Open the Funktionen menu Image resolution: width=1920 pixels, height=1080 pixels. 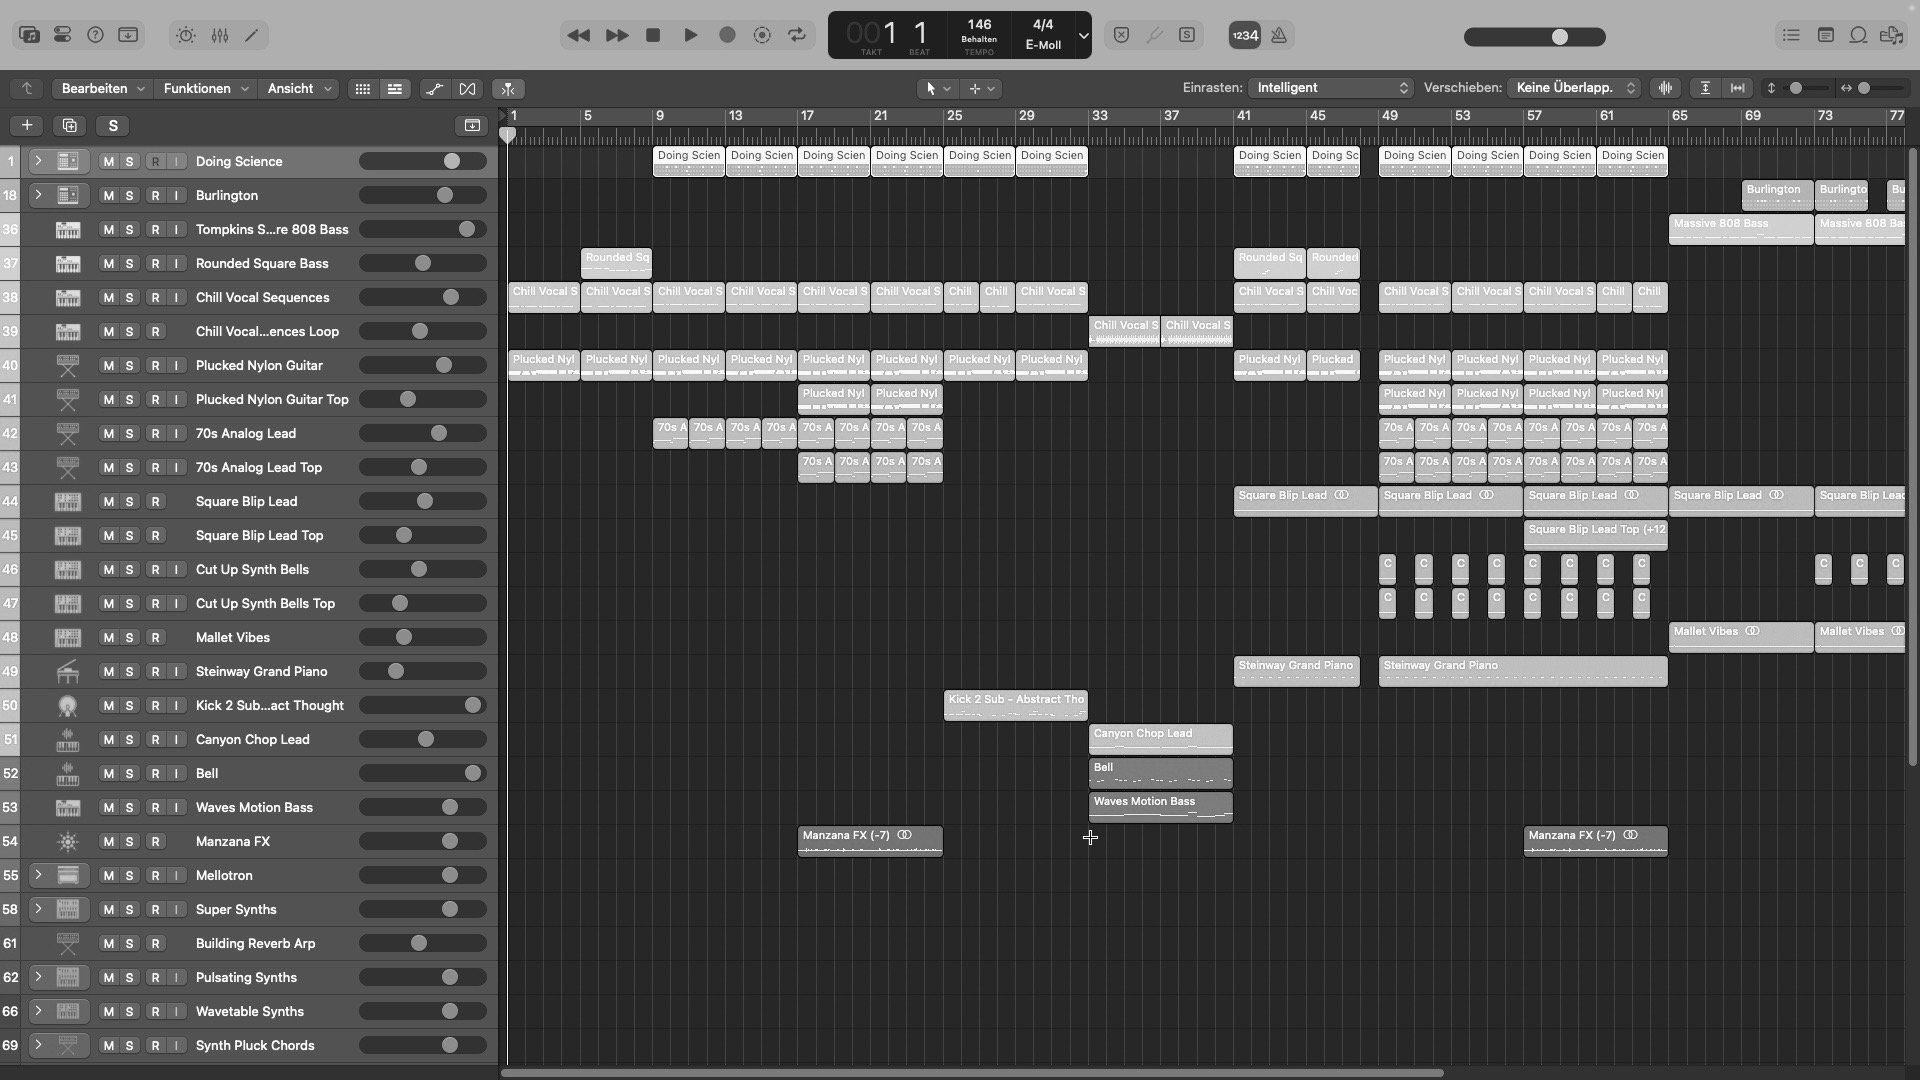click(205, 89)
